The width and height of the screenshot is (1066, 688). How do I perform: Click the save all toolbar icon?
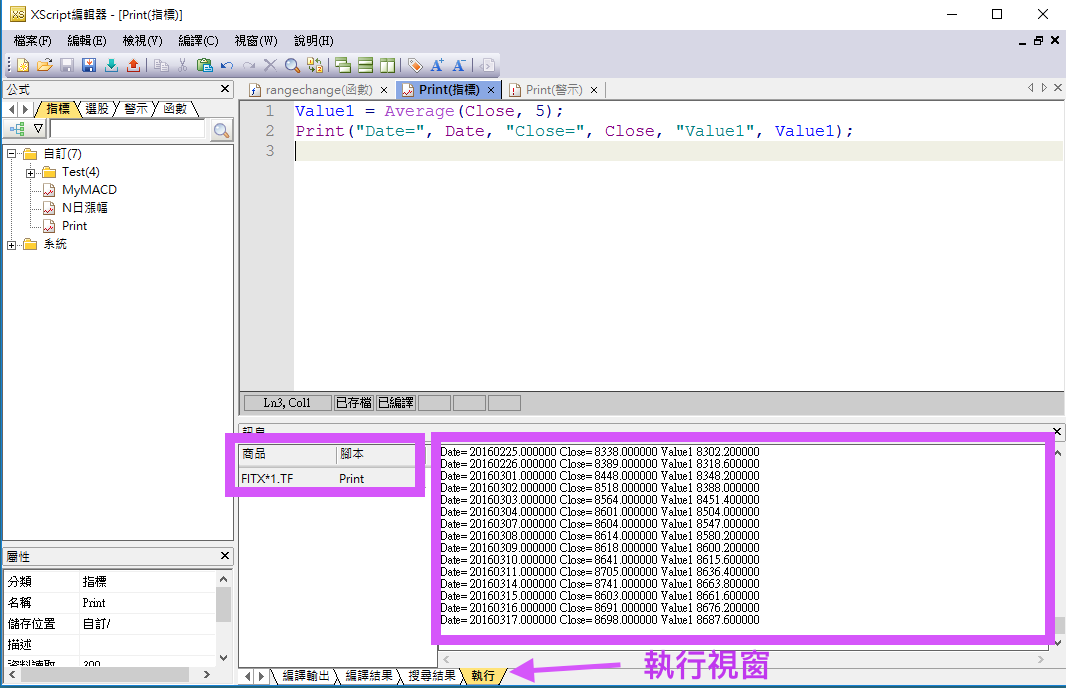point(88,65)
